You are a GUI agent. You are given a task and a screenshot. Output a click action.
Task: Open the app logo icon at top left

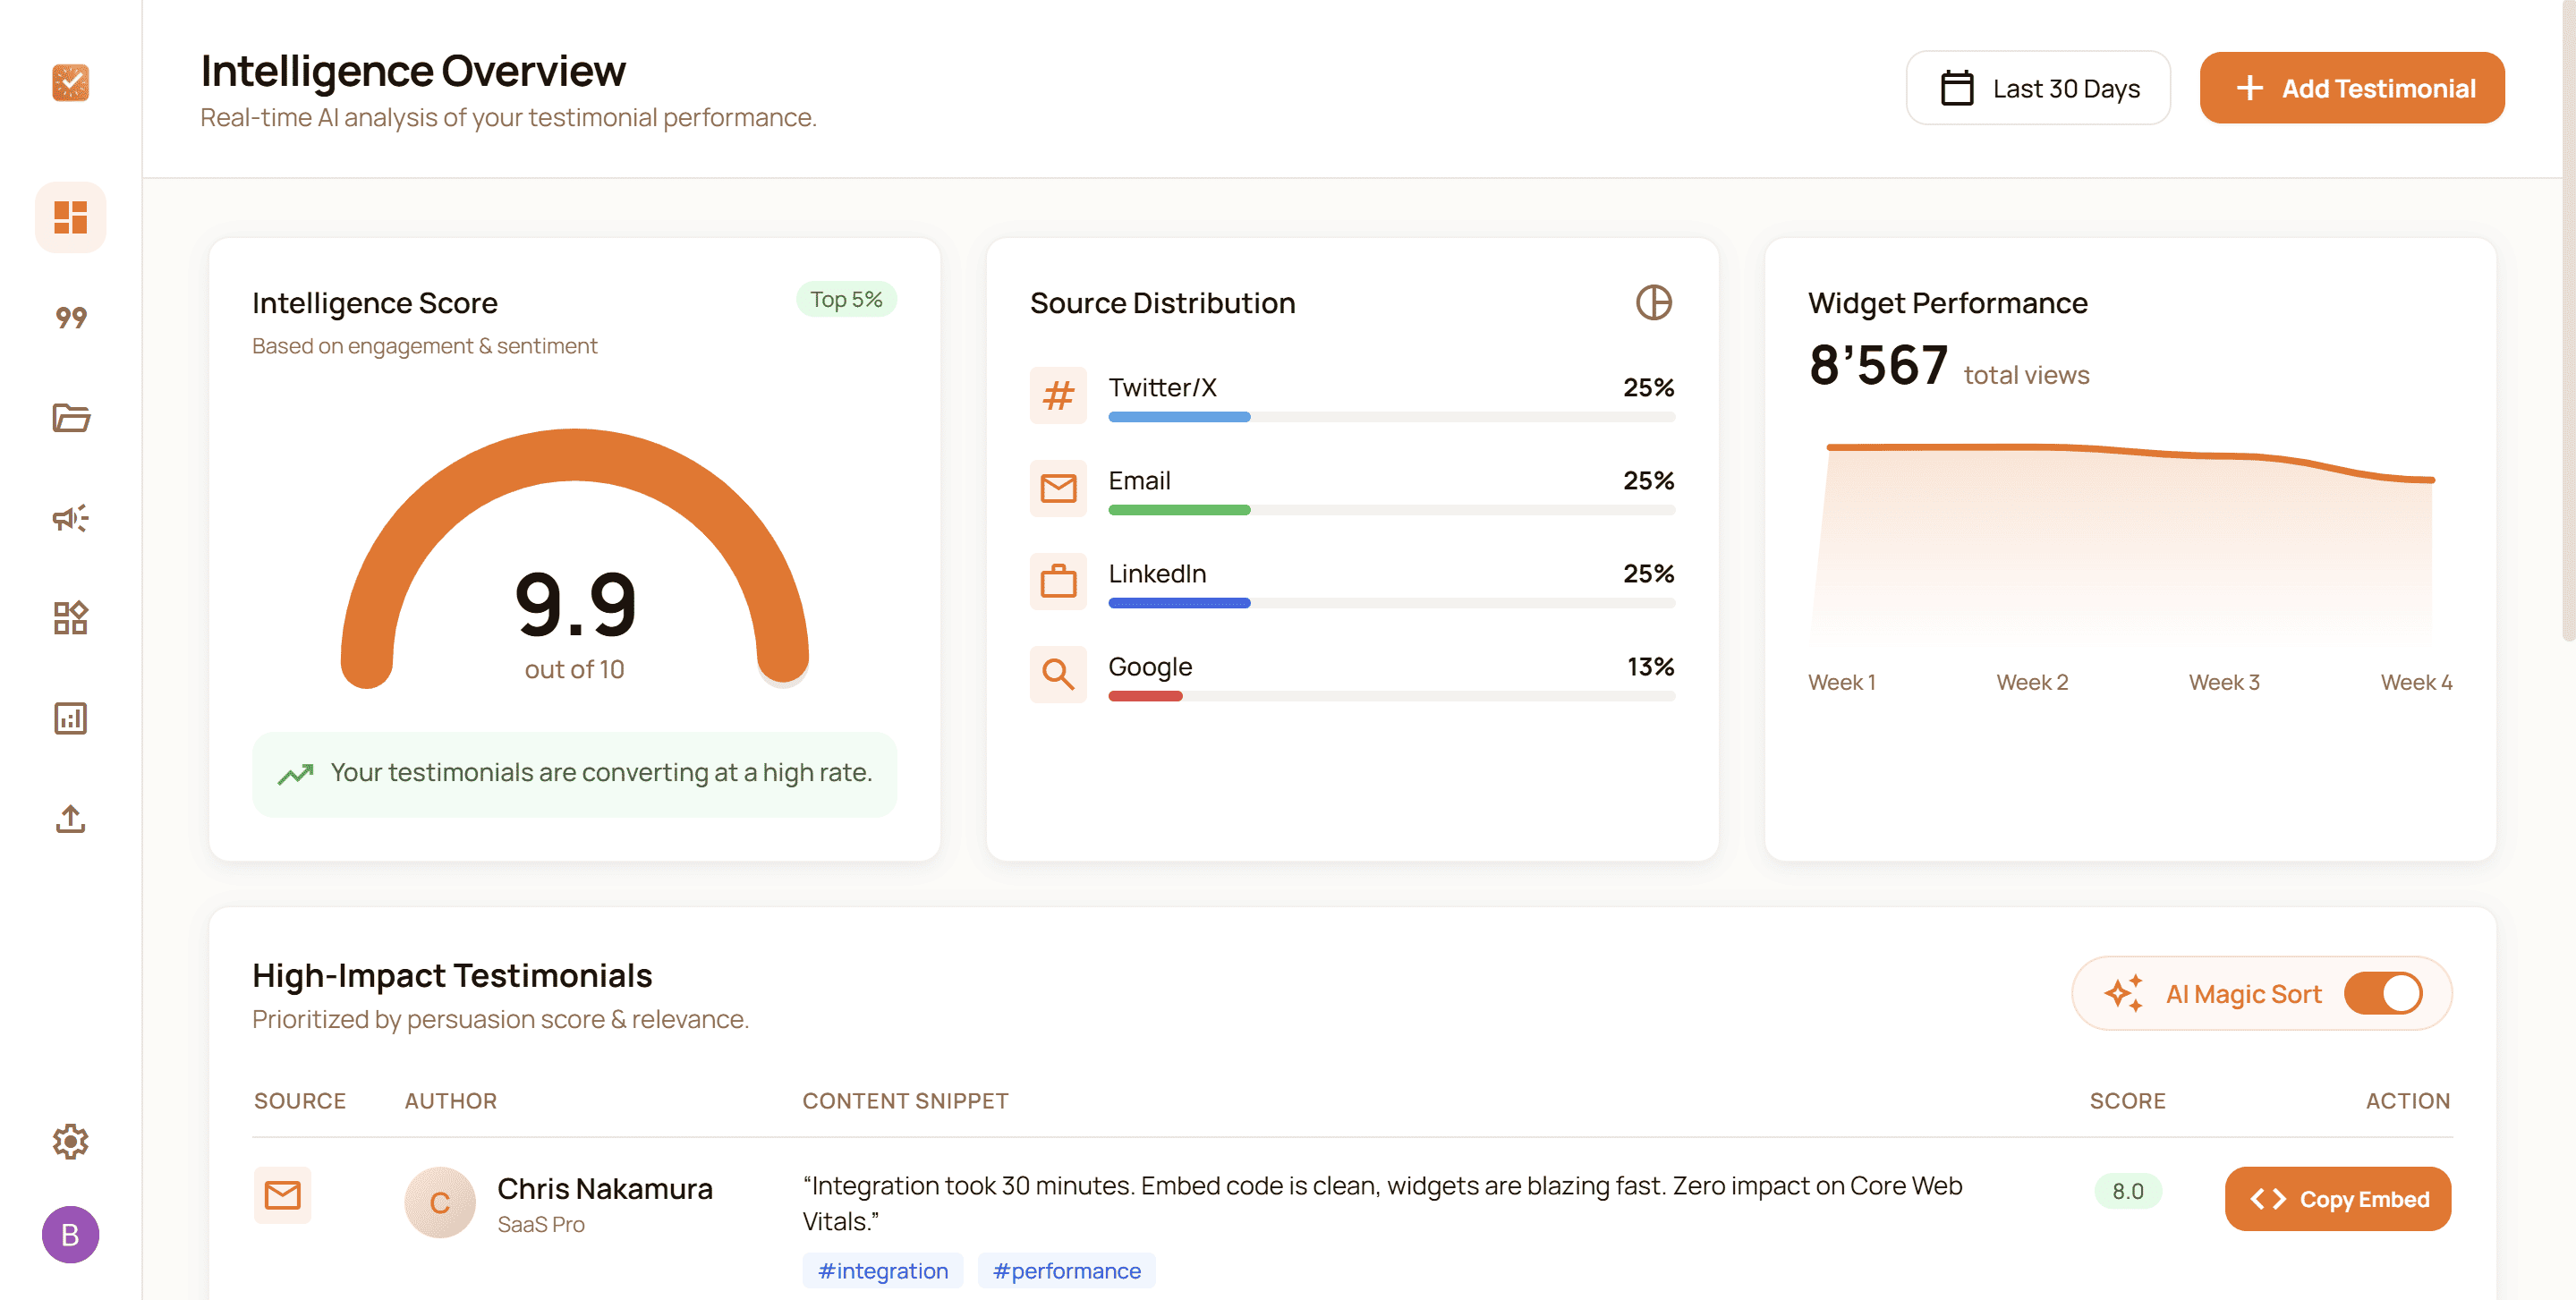[70, 84]
